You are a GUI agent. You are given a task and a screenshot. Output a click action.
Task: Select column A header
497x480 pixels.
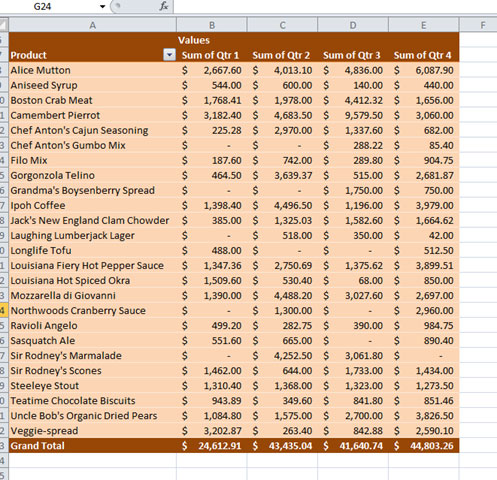(x=92, y=25)
